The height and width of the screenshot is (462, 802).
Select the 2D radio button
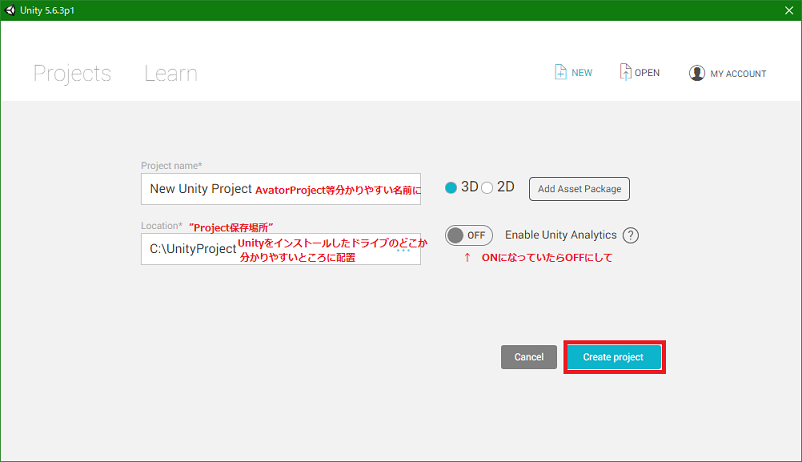click(x=487, y=188)
